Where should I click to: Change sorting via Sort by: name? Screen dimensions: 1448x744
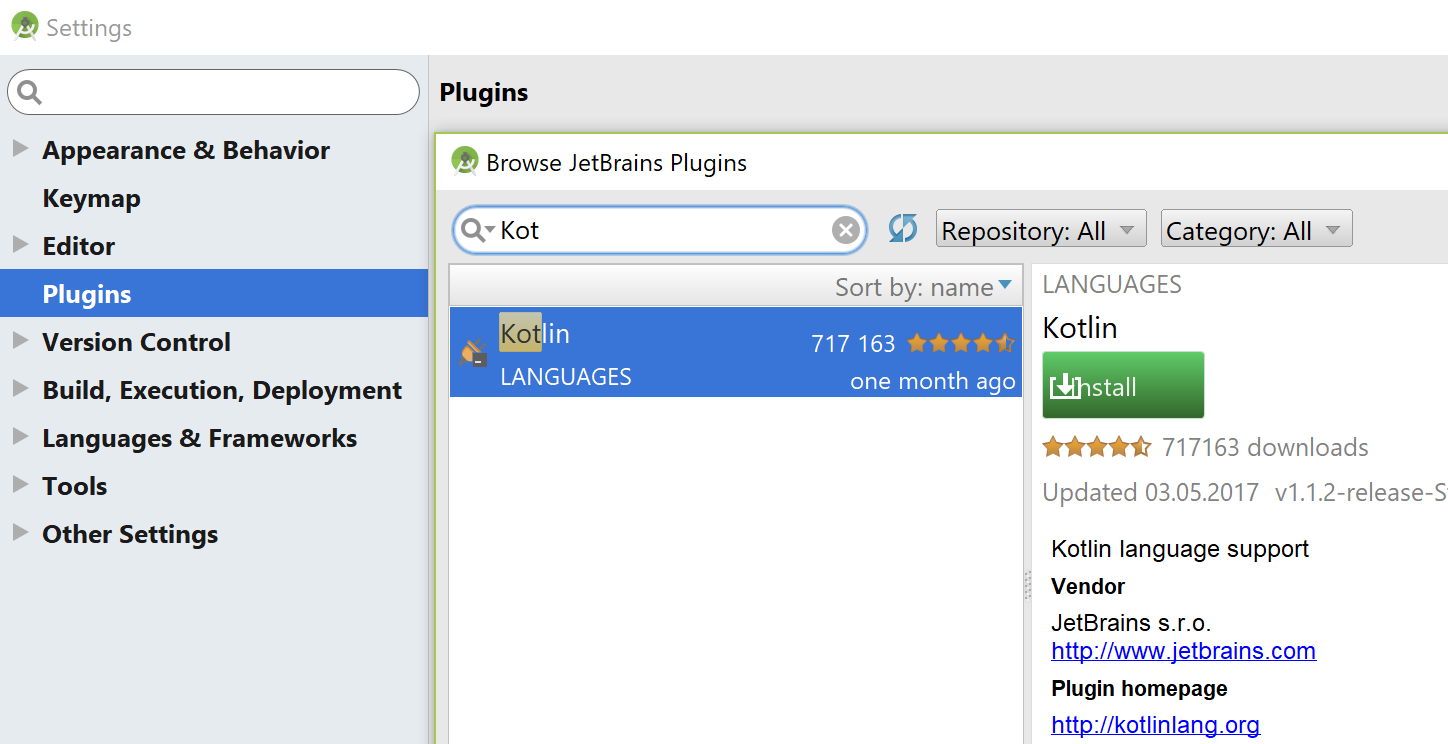pos(923,288)
